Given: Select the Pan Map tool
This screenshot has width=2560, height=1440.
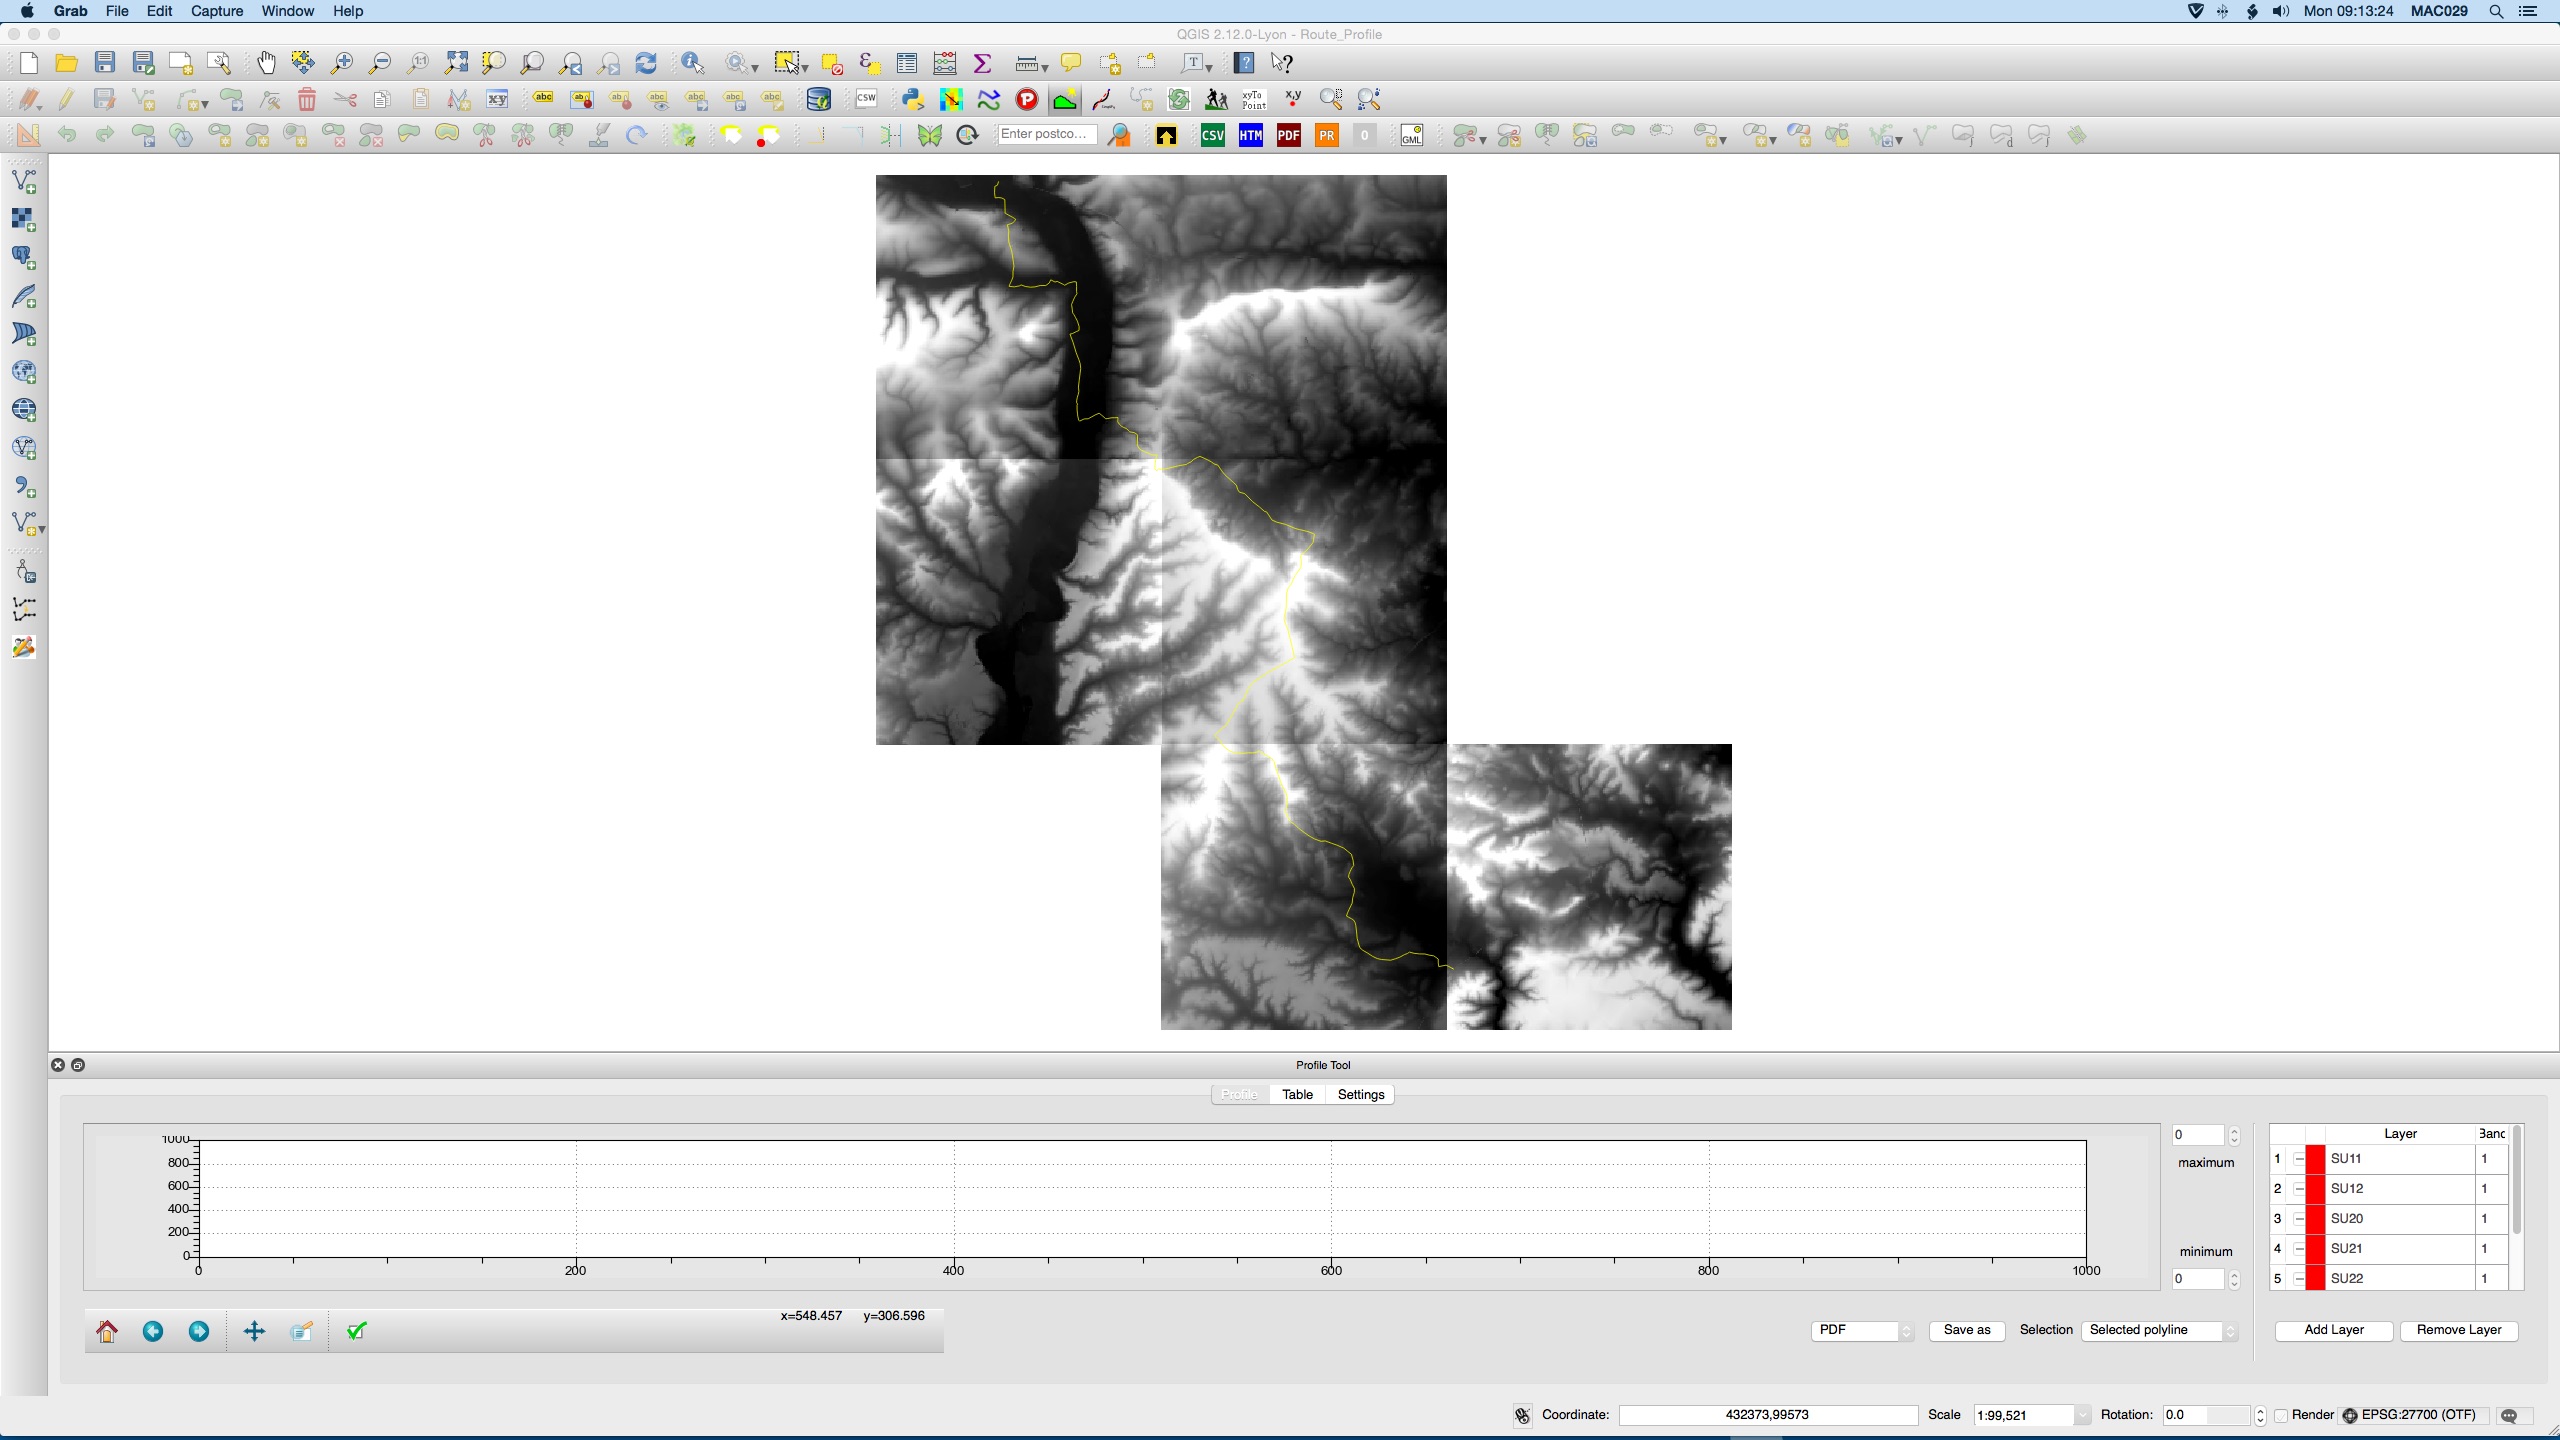Looking at the screenshot, I should pyautogui.click(x=267, y=63).
